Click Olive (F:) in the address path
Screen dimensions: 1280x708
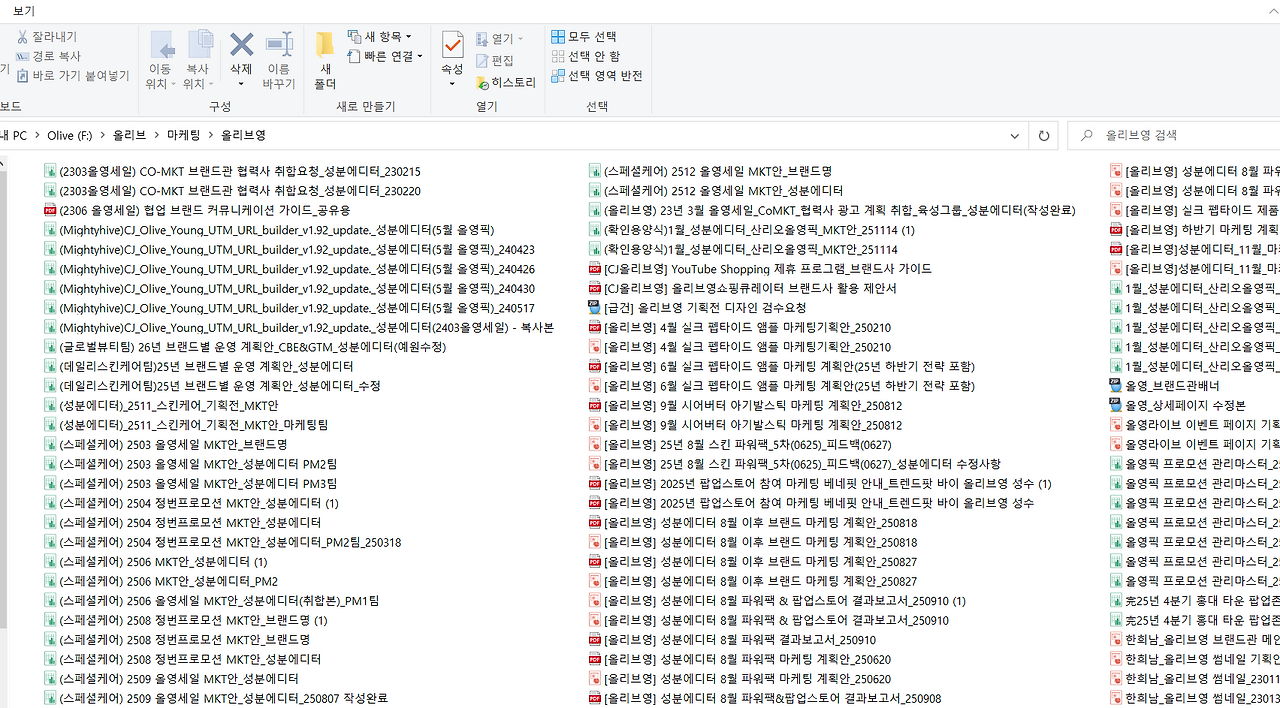point(69,135)
